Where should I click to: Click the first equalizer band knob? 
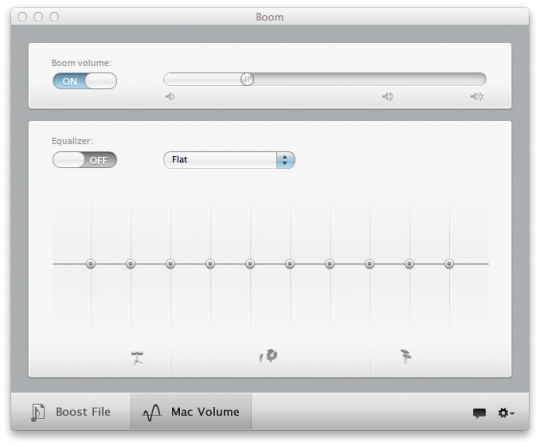pos(91,264)
